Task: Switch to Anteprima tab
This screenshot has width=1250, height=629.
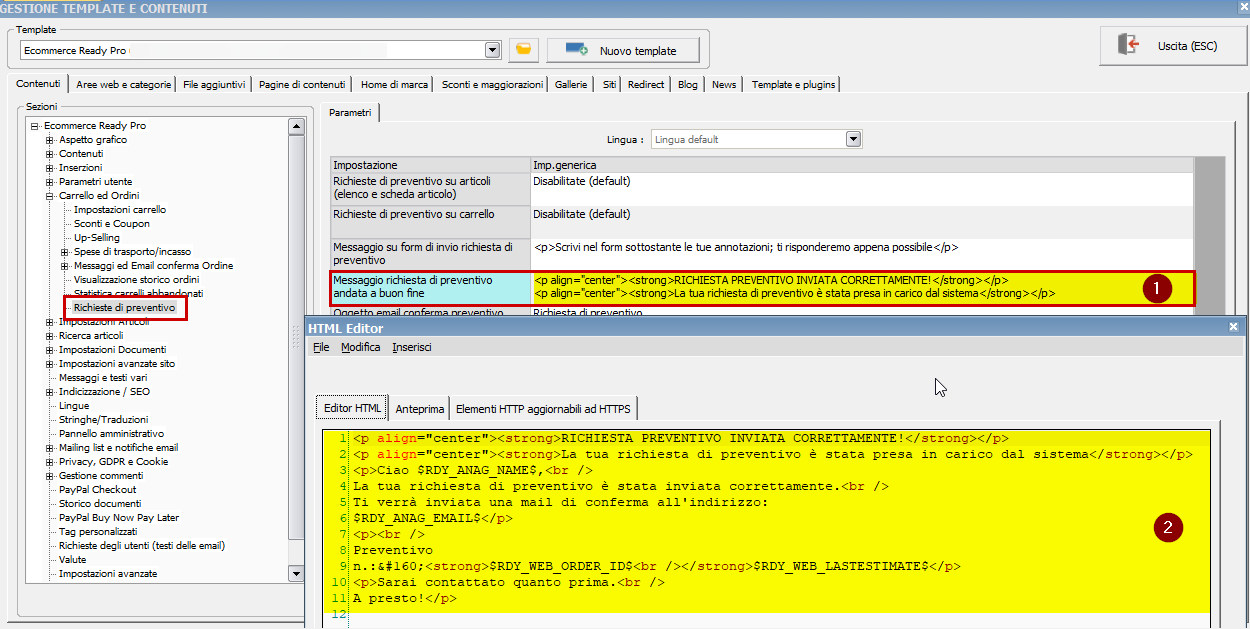Action: pyautogui.click(x=419, y=409)
